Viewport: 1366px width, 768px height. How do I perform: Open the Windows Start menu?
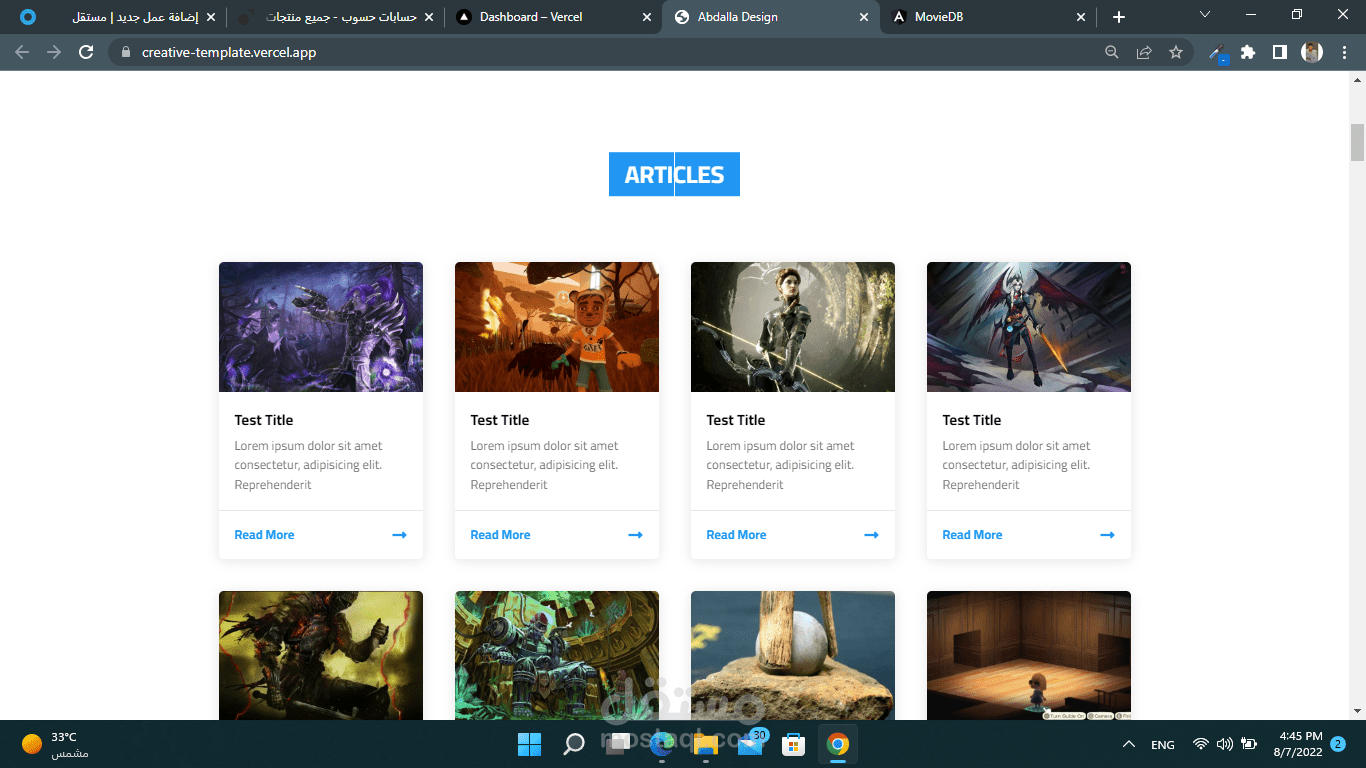tap(529, 744)
